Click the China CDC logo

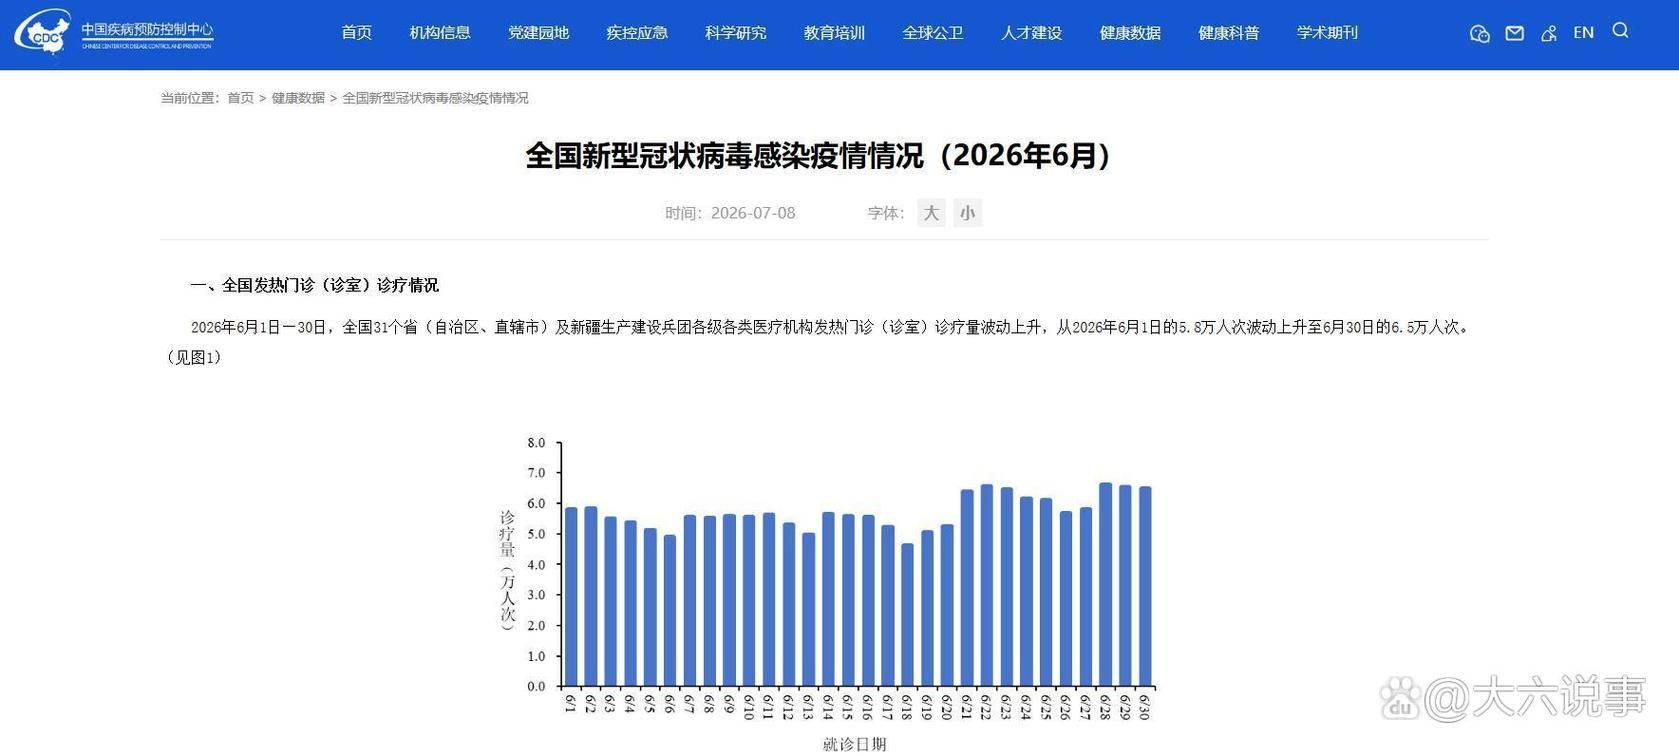tap(114, 33)
